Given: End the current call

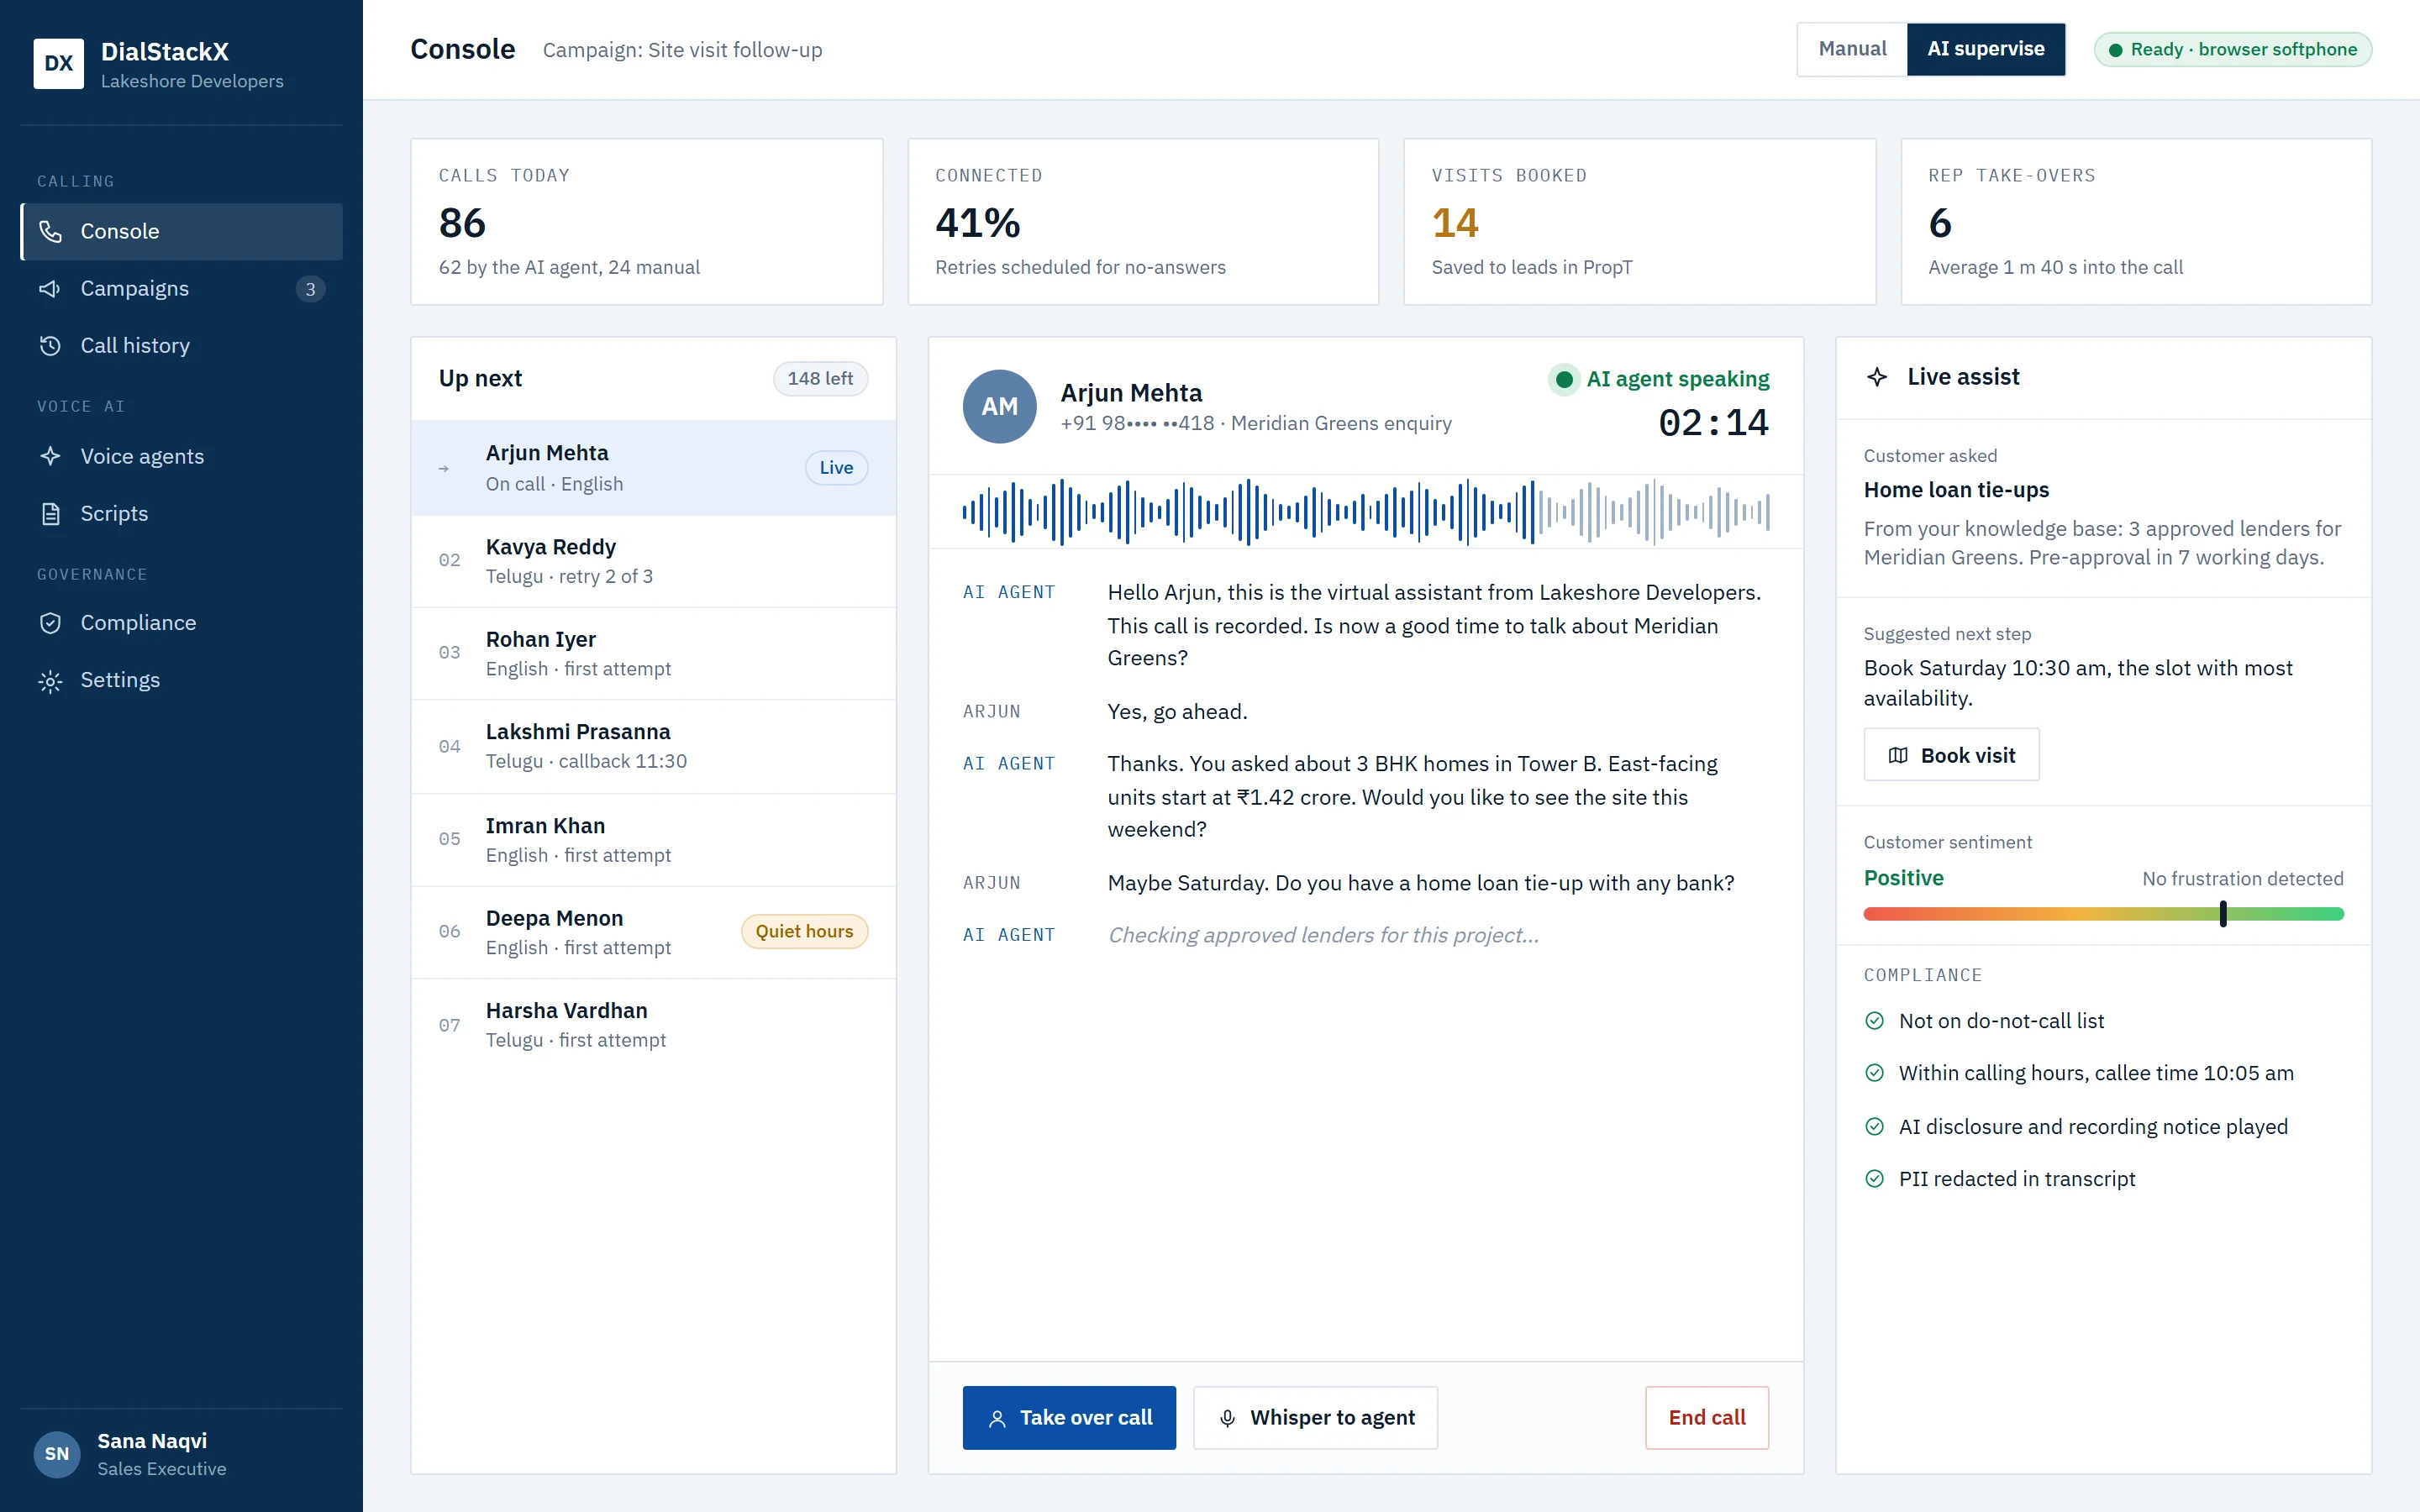Looking at the screenshot, I should point(1707,1418).
